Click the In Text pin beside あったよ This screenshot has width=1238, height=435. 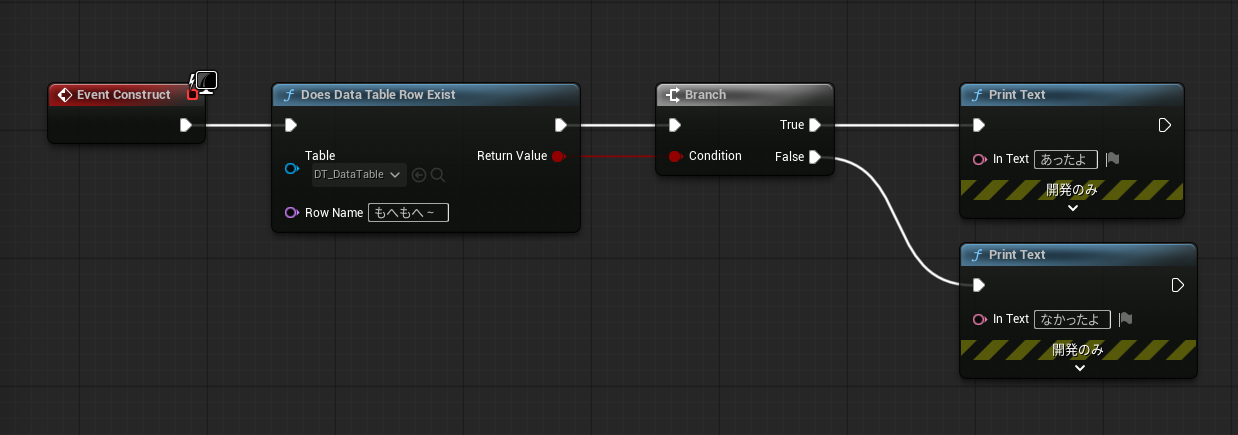(x=979, y=159)
